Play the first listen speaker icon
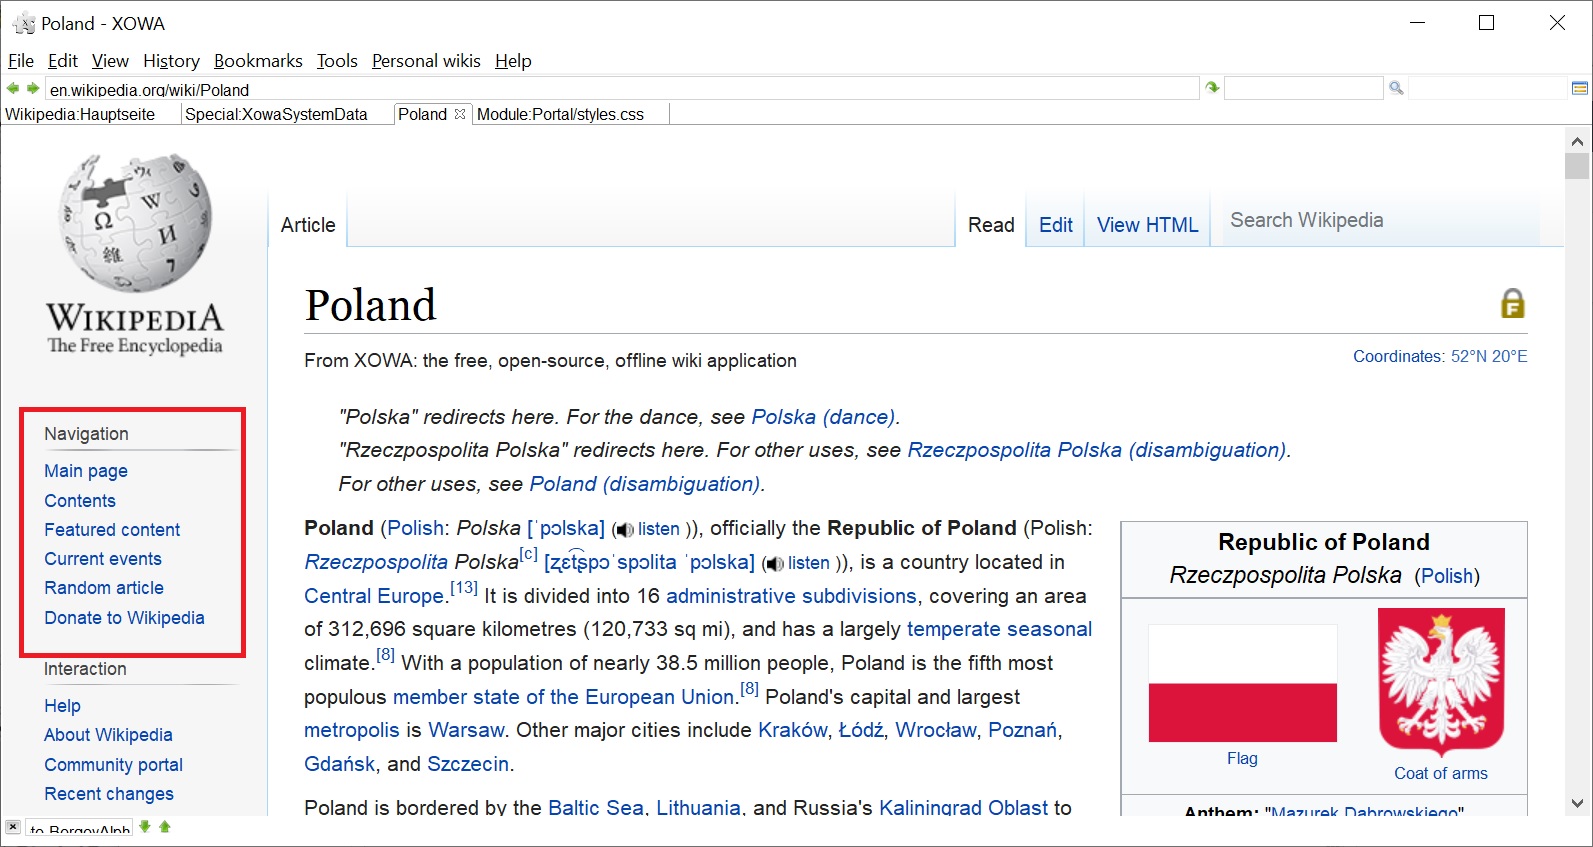Viewport: 1593px width, 847px height. [625, 530]
